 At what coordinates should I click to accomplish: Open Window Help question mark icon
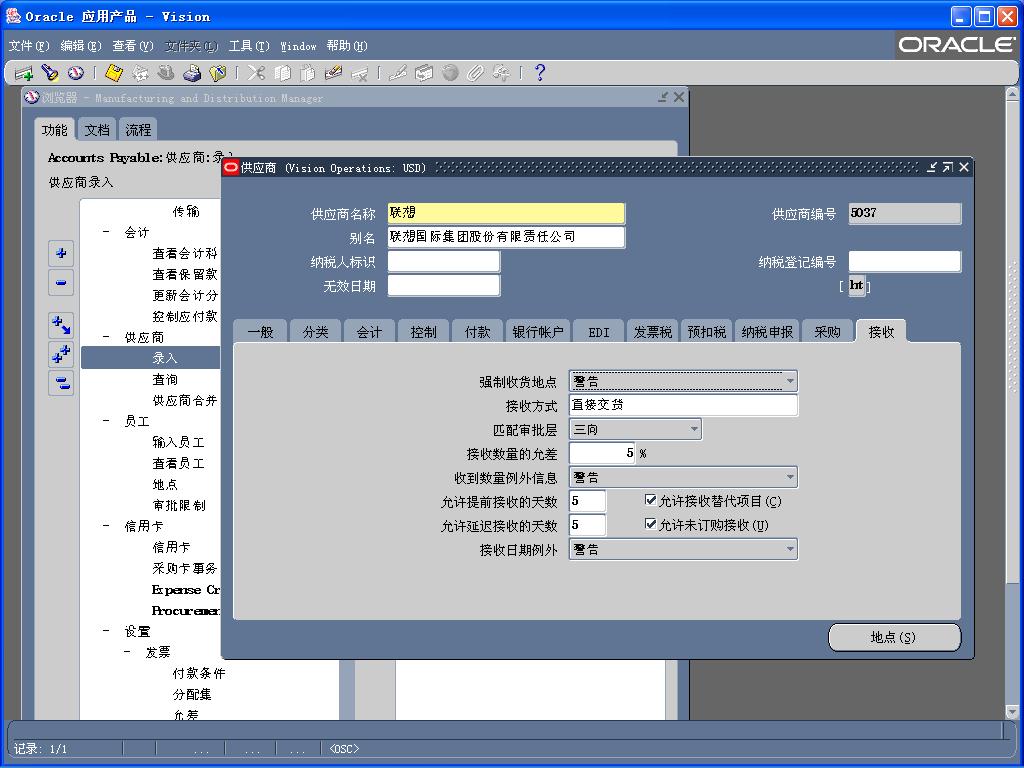coord(539,73)
